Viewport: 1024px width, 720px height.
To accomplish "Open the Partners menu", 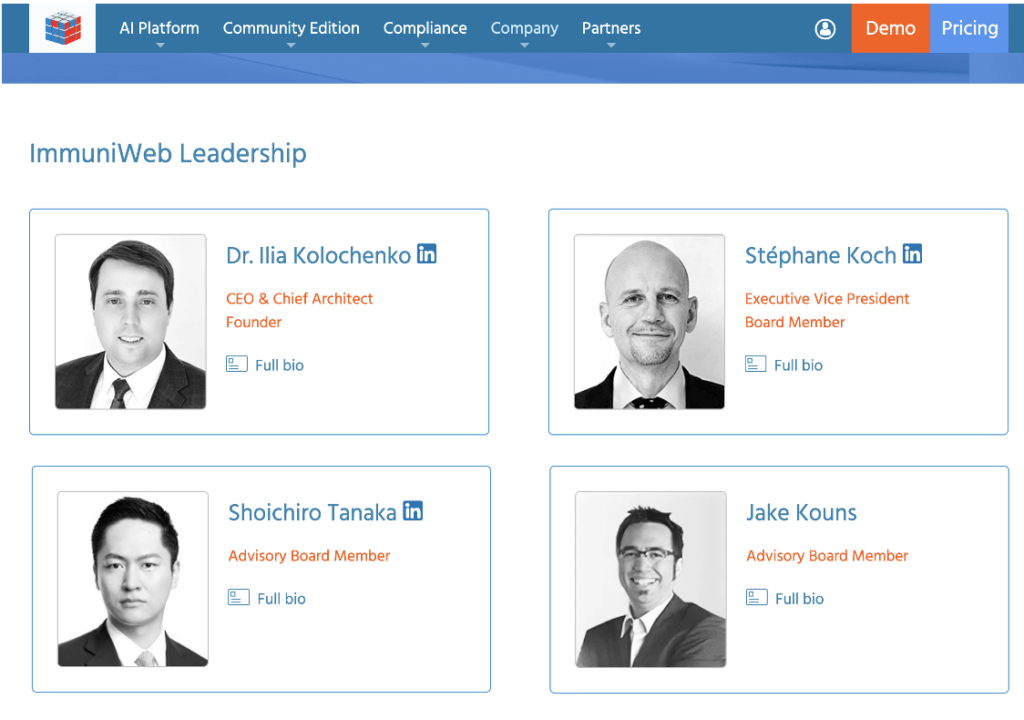I will [611, 29].
